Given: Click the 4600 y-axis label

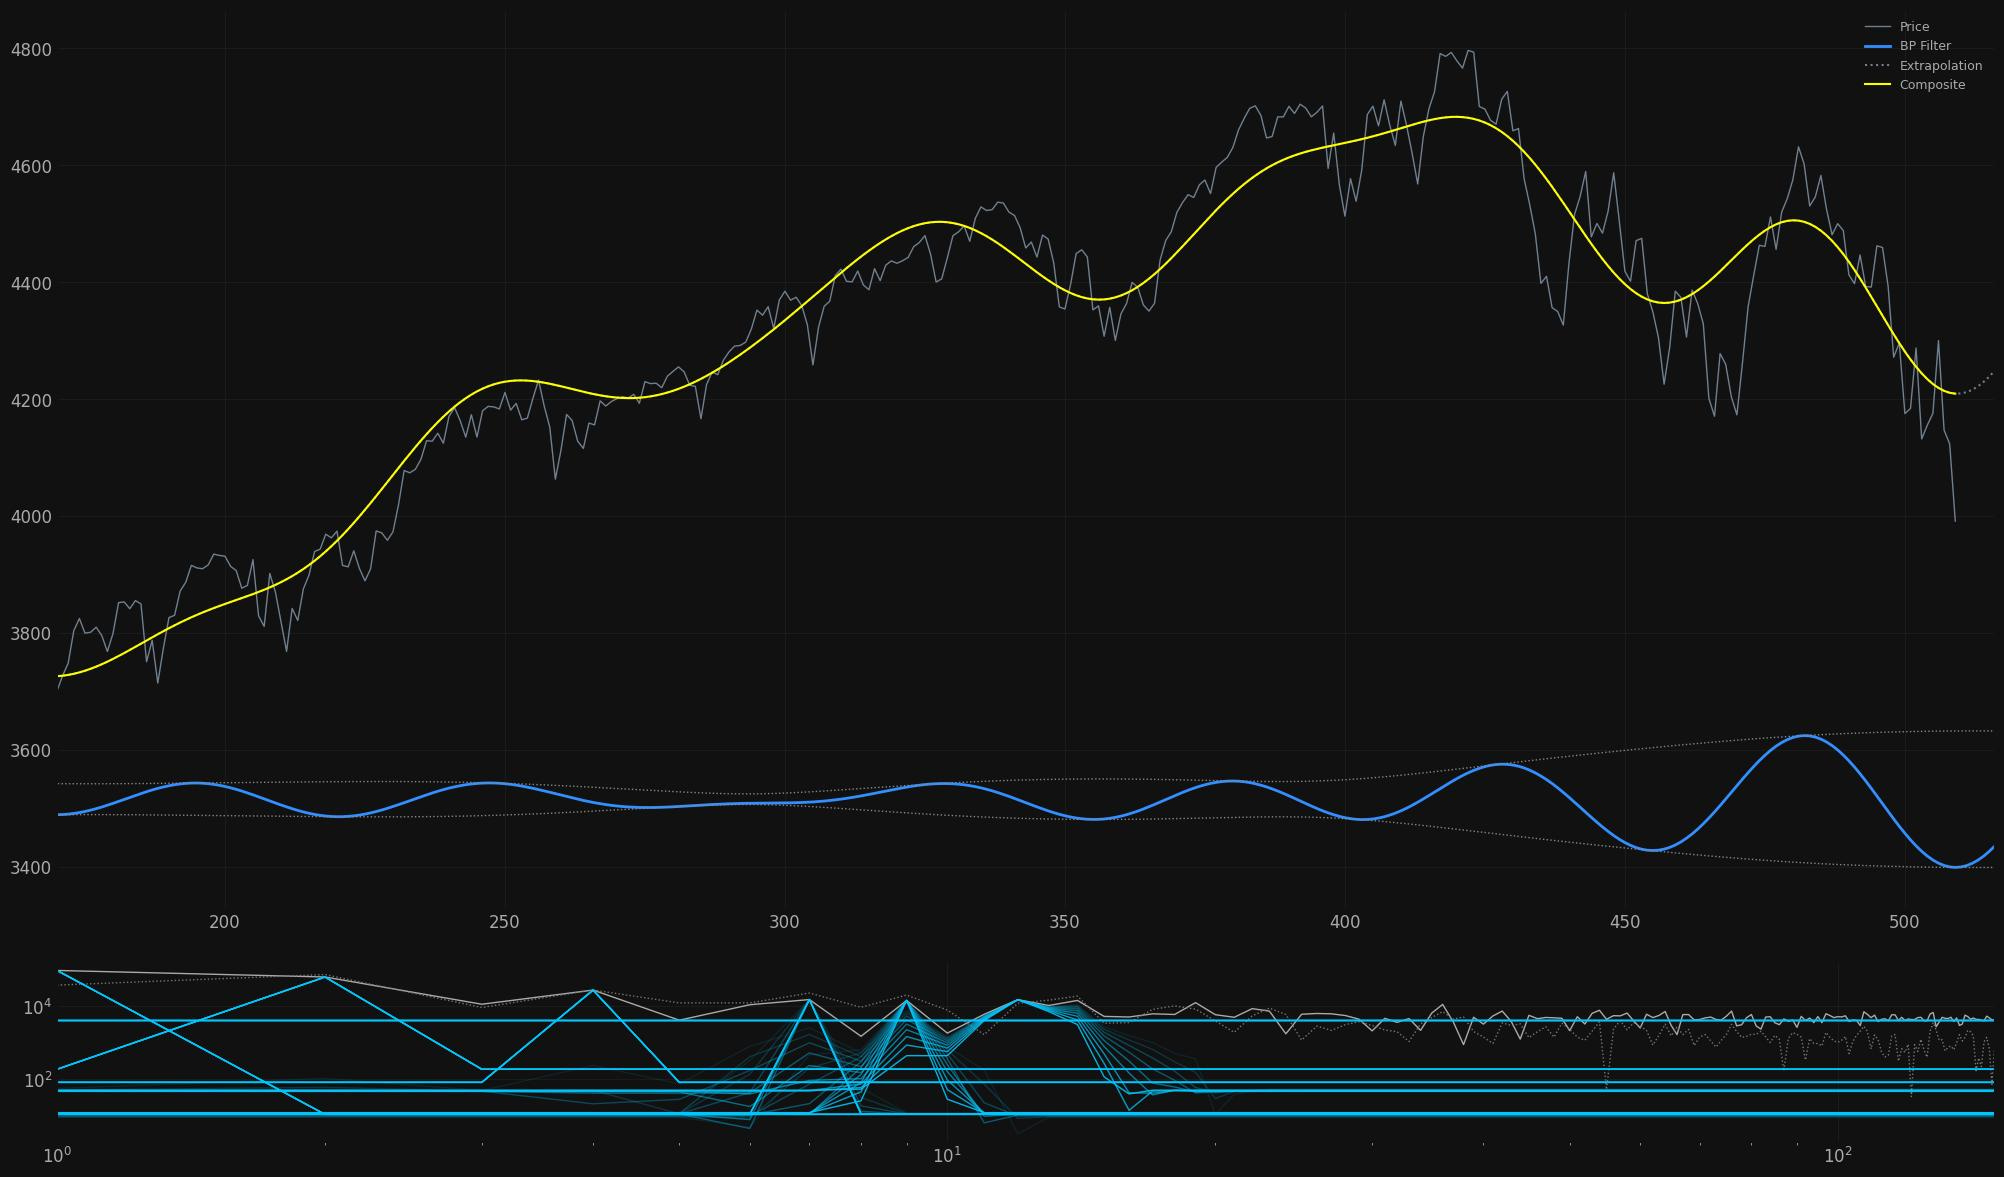Looking at the screenshot, I should click(31, 166).
